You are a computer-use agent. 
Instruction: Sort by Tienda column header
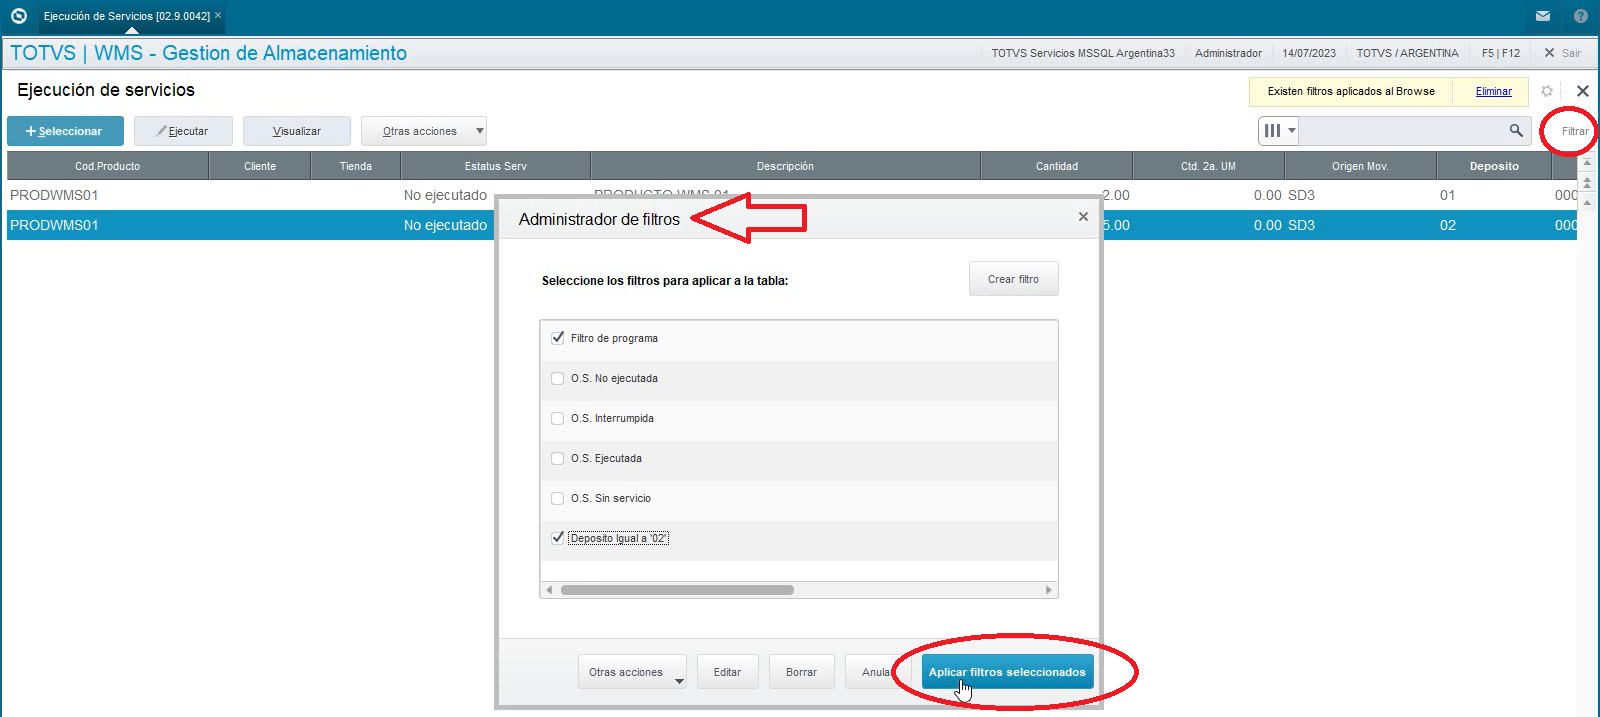point(356,166)
